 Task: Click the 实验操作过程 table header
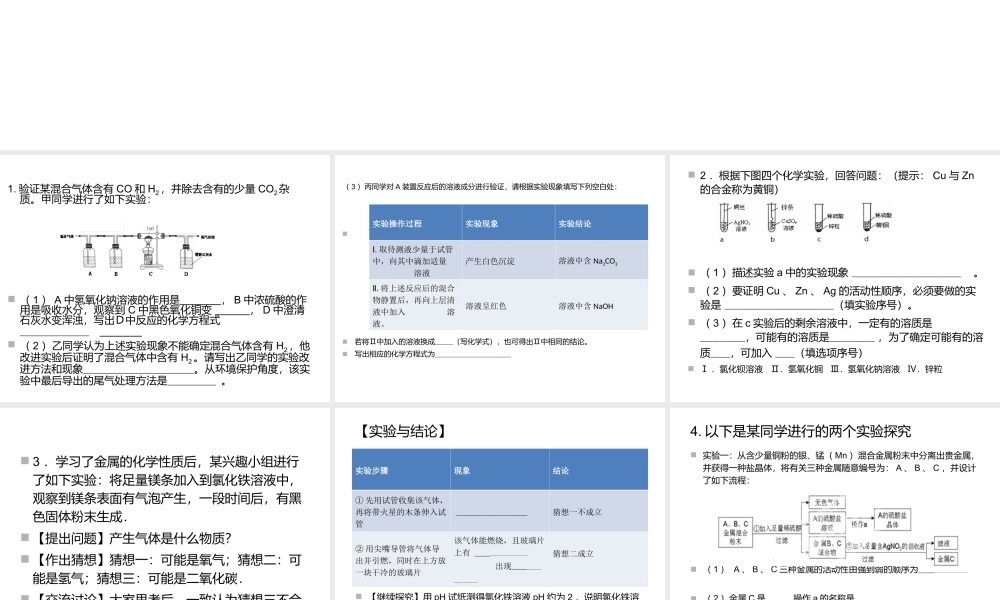[415, 223]
